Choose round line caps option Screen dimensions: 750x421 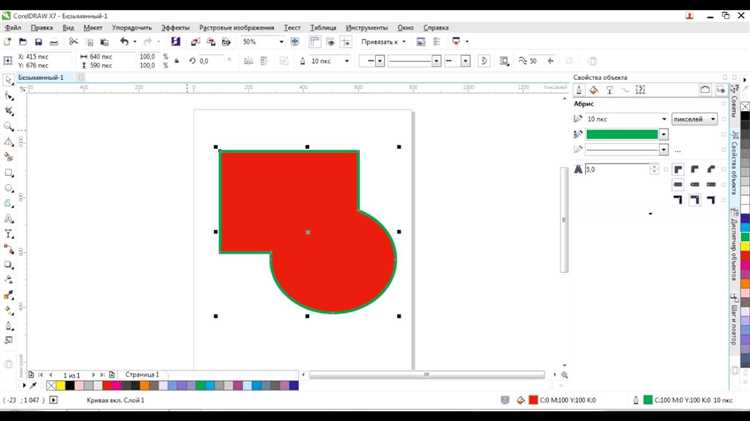[695, 184]
